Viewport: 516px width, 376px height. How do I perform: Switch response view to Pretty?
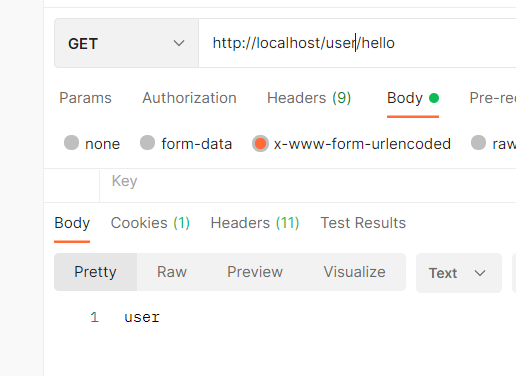tap(95, 272)
